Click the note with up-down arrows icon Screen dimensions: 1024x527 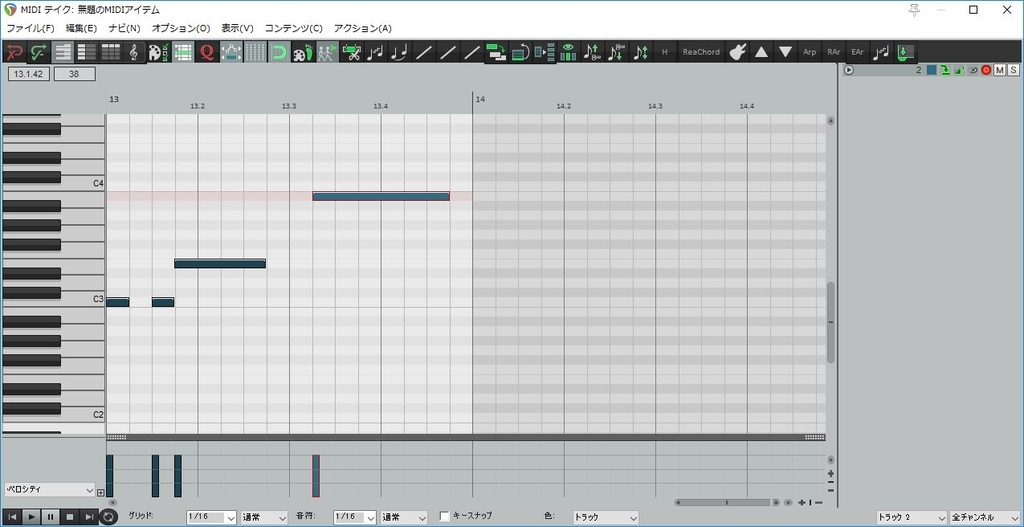click(641, 52)
